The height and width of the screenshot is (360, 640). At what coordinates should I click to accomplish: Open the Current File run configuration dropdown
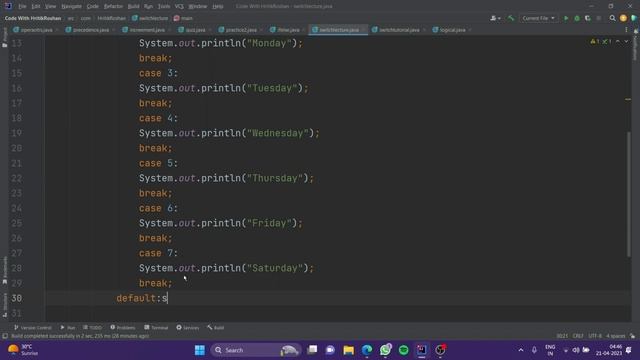tap(538, 18)
